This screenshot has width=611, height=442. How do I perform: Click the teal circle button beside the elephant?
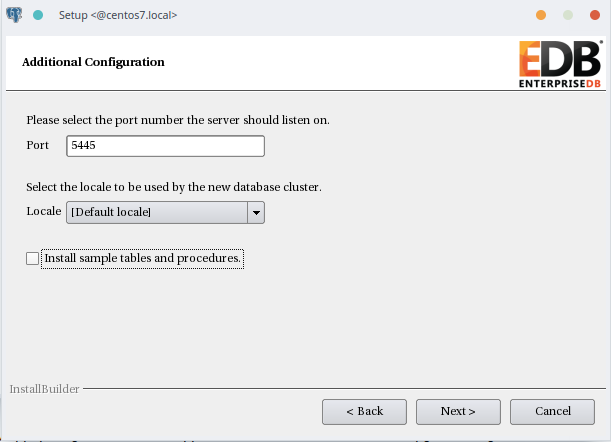pyautogui.click(x=38, y=15)
